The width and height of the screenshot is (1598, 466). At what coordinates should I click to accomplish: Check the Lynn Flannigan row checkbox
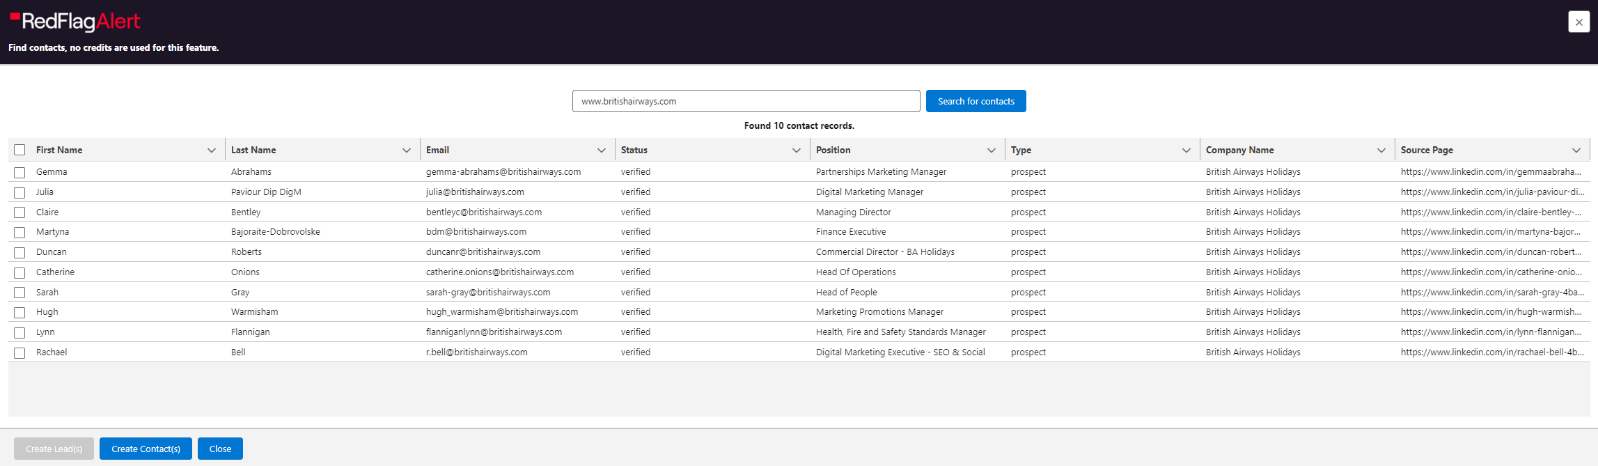[19, 332]
